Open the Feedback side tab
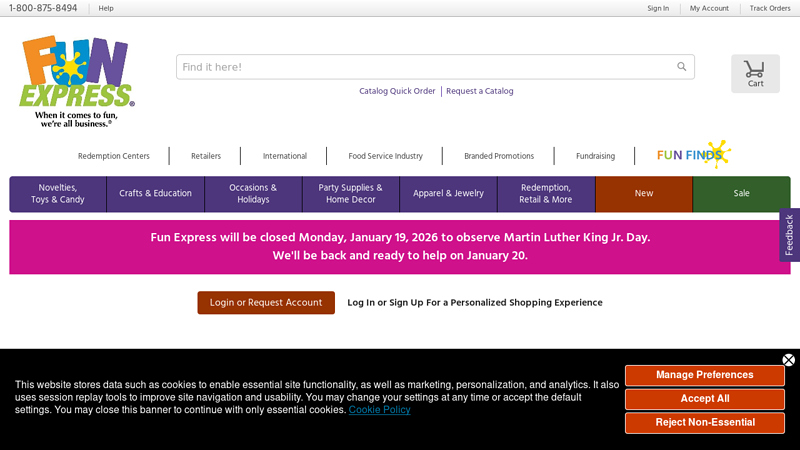The image size is (800, 450). (x=789, y=235)
